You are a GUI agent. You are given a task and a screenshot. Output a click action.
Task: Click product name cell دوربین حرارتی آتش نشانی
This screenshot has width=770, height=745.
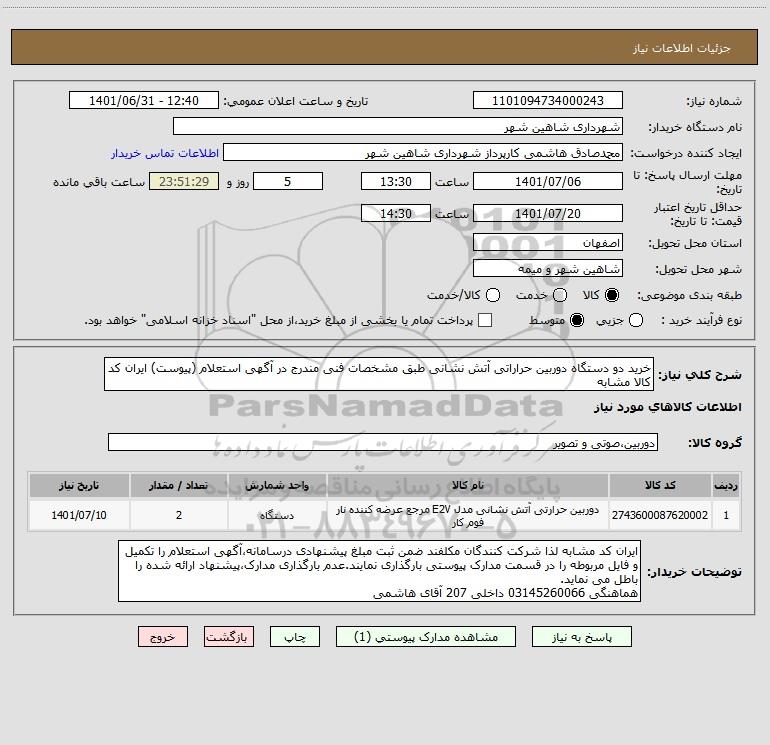click(468, 515)
